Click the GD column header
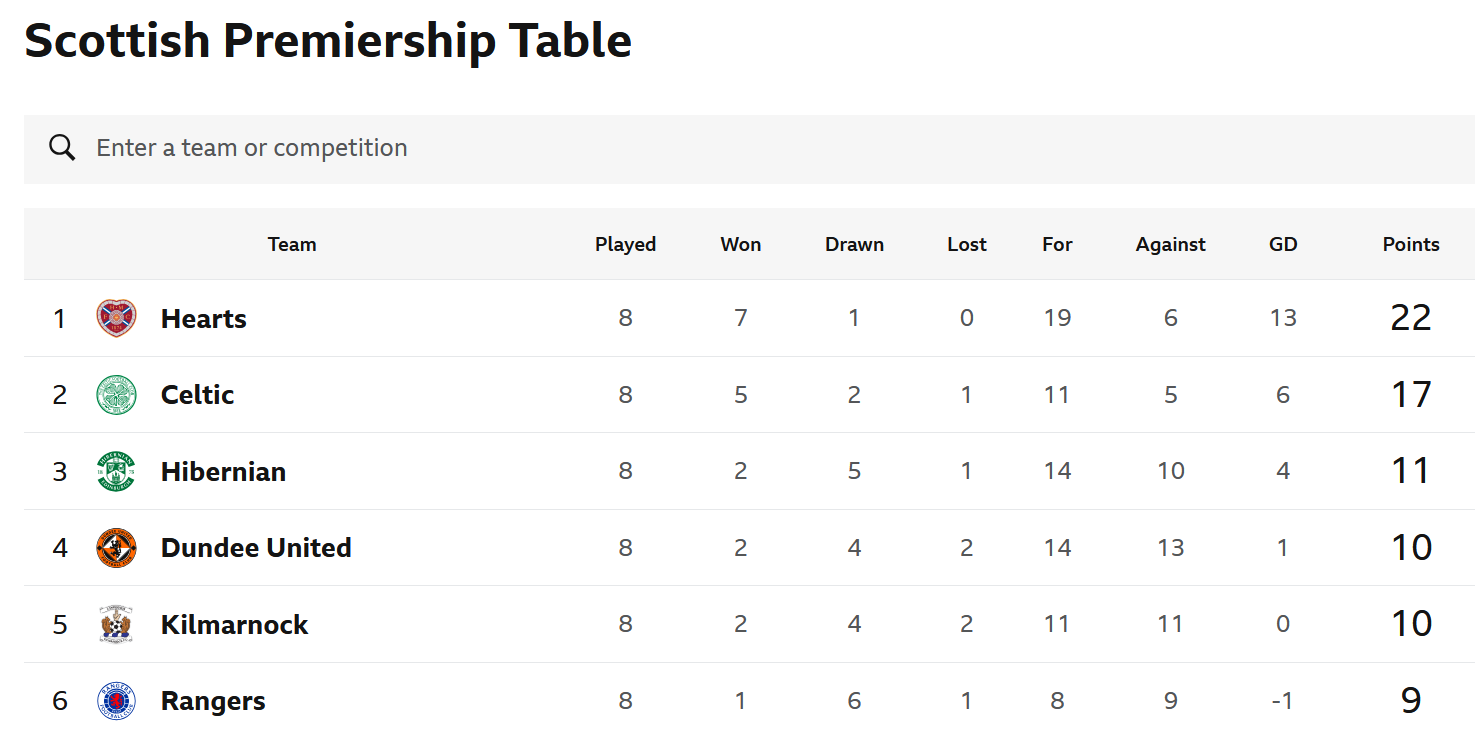 pyautogui.click(x=1283, y=245)
